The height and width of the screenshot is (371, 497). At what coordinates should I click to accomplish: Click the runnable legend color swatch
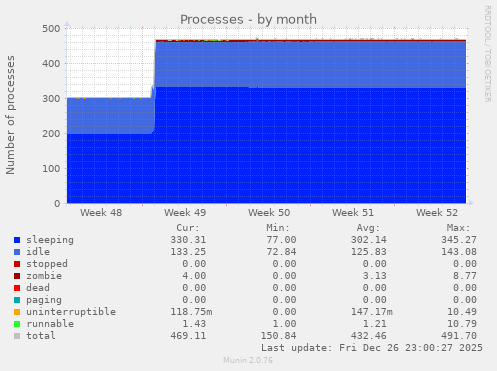(17, 324)
